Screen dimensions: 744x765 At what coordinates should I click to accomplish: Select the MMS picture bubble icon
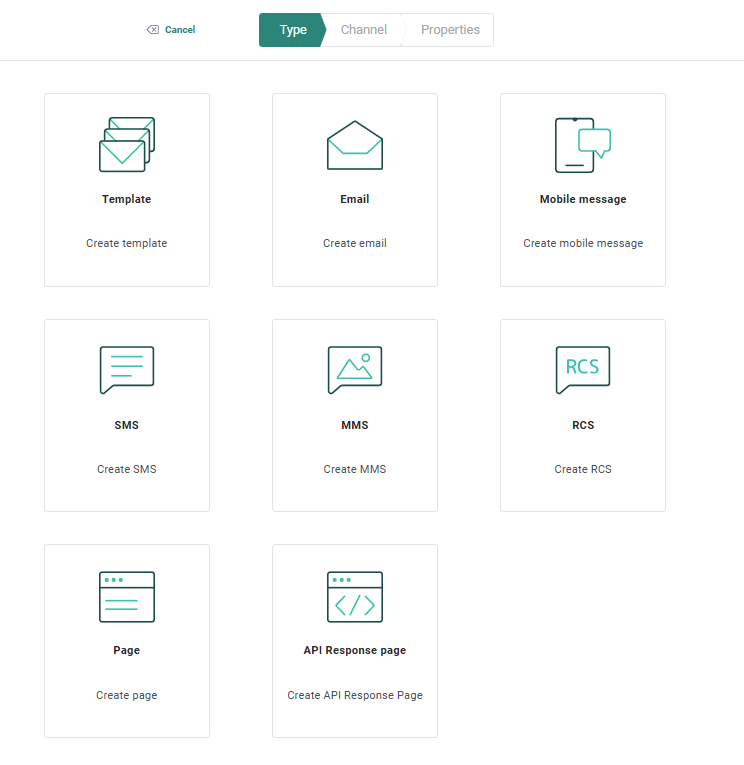(355, 370)
